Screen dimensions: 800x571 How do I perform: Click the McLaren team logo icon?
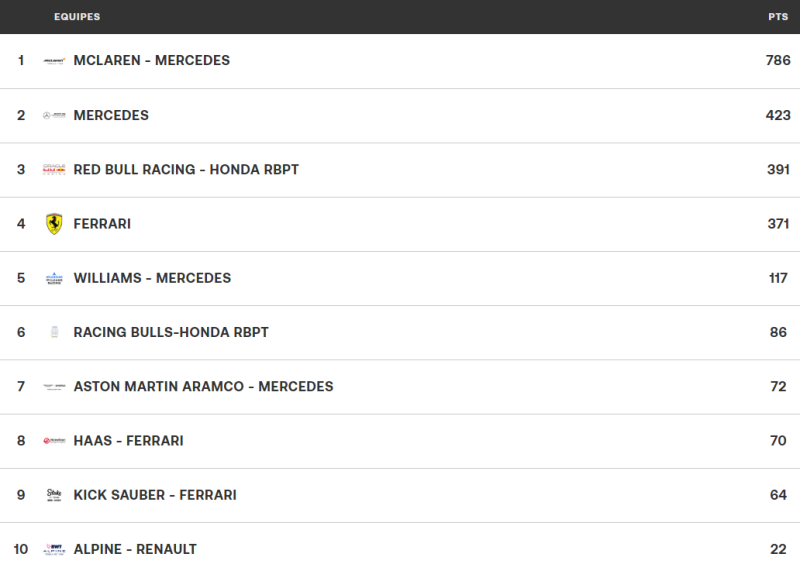54,61
